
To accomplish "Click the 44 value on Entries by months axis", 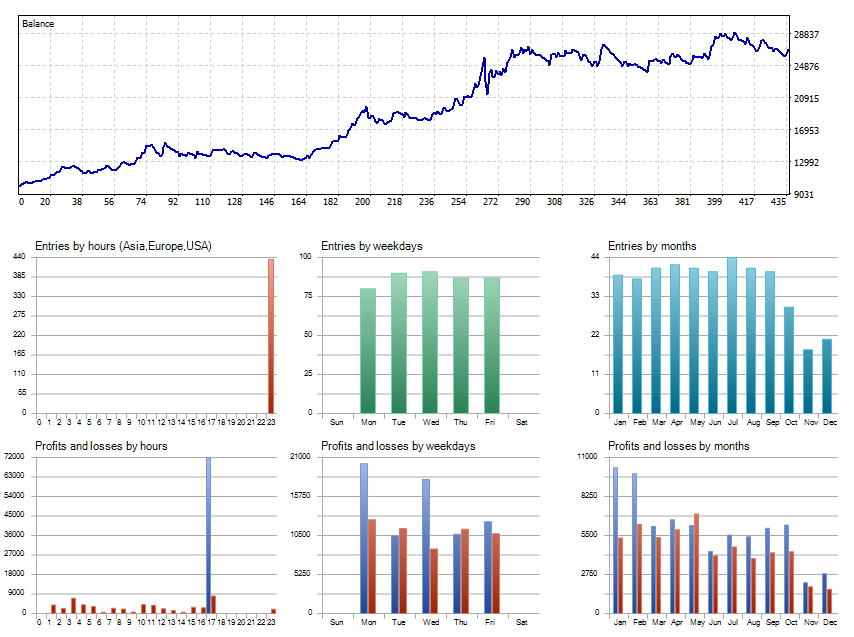I will click(595, 256).
